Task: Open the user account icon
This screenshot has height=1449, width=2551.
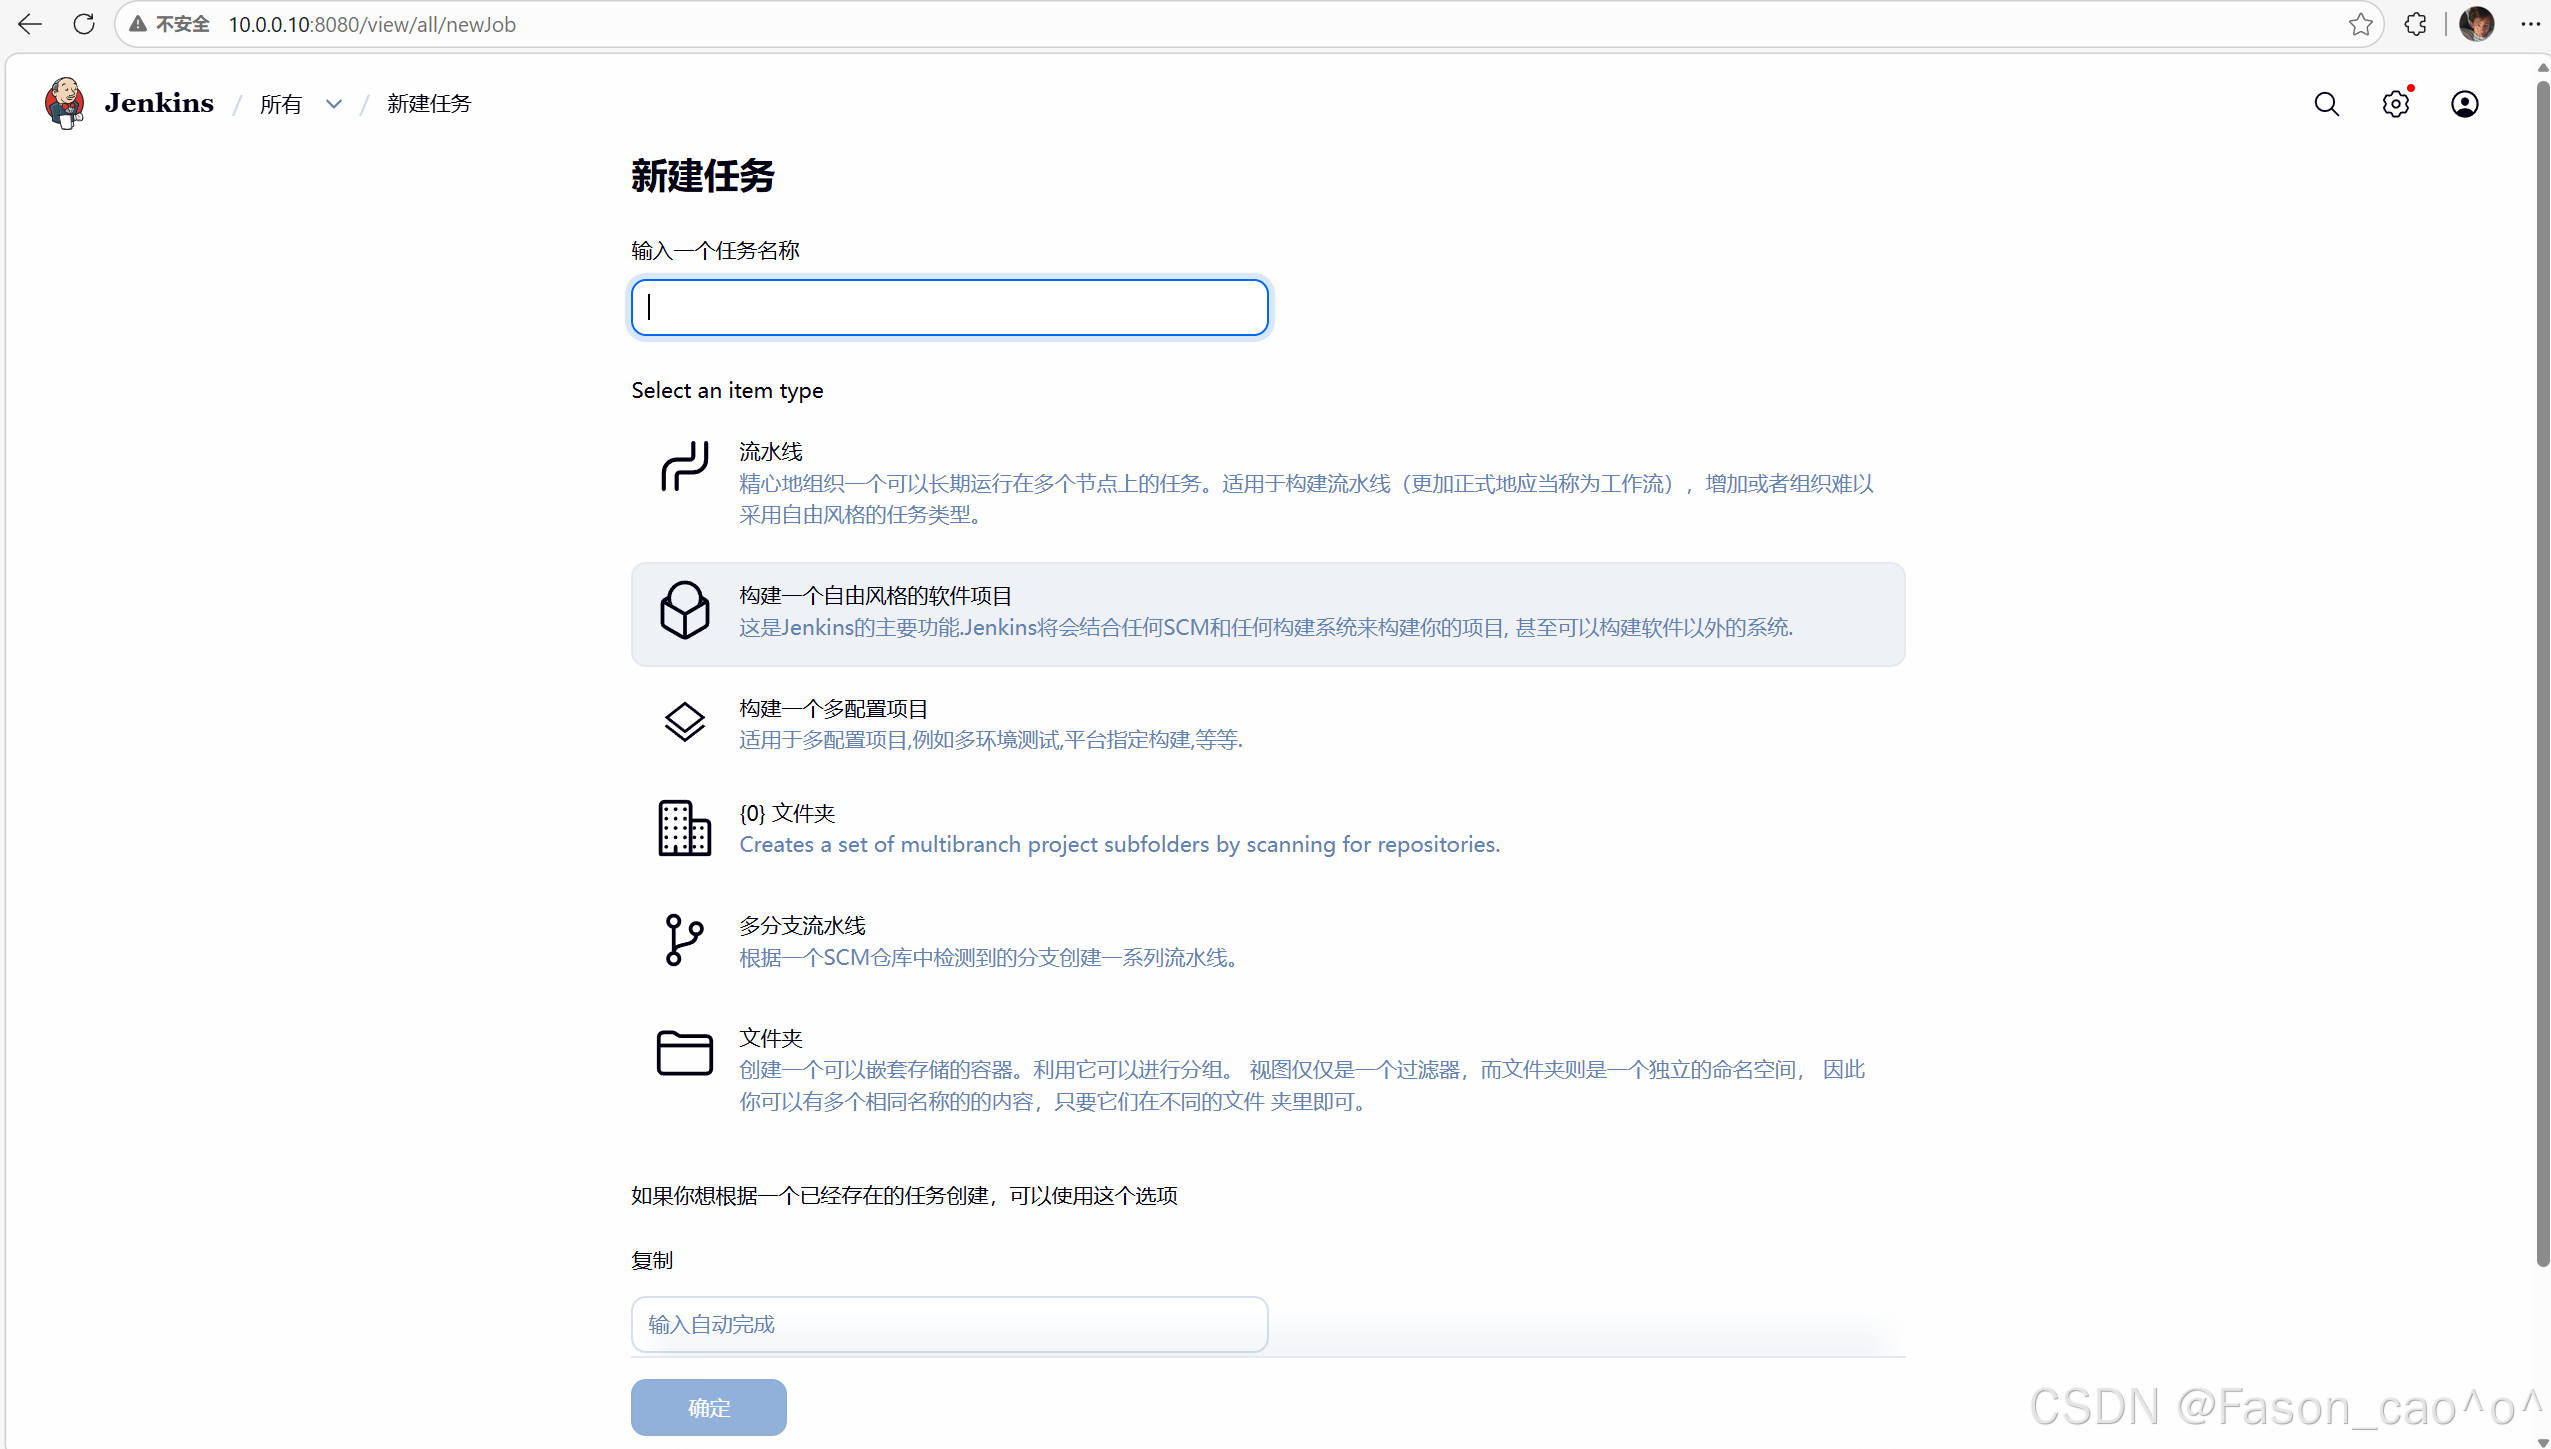Action: click(x=2464, y=104)
